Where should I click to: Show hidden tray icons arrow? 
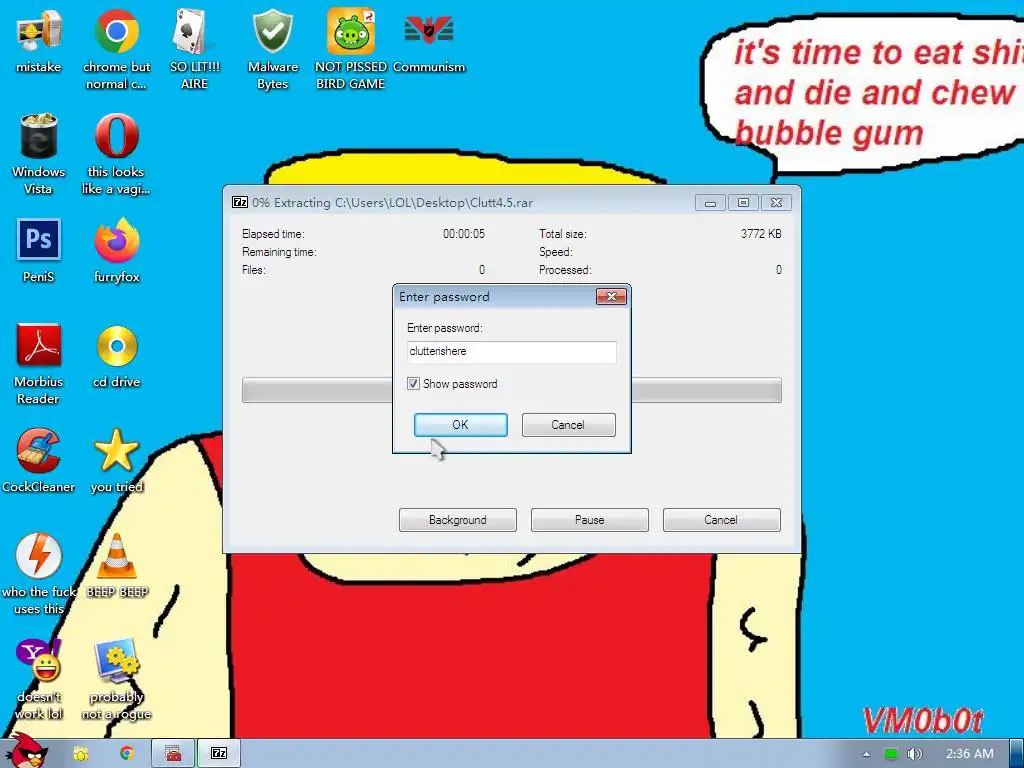[867, 754]
